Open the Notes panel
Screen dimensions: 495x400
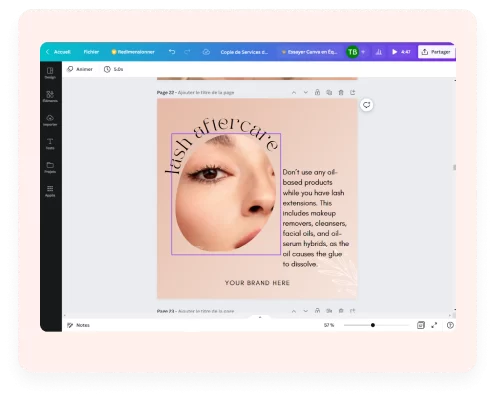tap(78, 325)
